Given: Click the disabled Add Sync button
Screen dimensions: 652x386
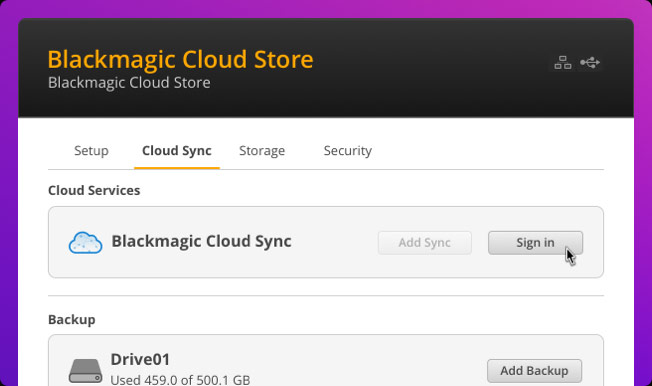Looking at the screenshot, I should (425, 242).
